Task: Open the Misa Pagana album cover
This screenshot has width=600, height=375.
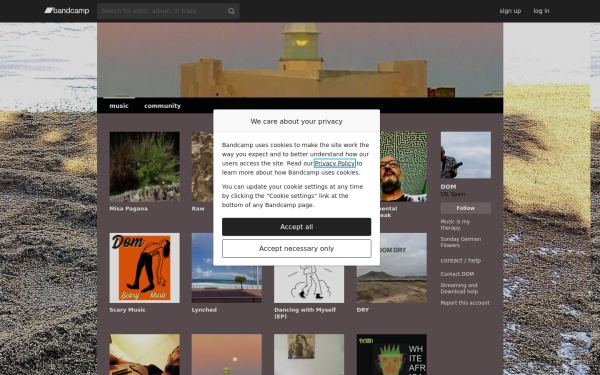Action: [x=145, y=167]
